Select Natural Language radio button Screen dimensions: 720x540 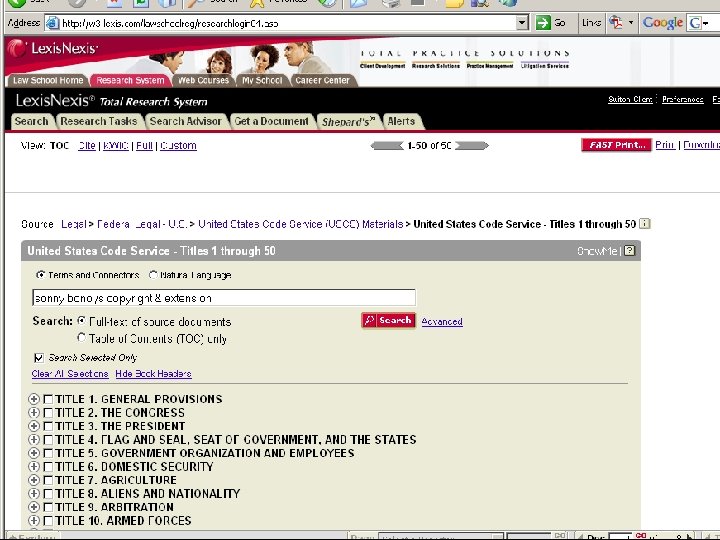tap(153, 275)
